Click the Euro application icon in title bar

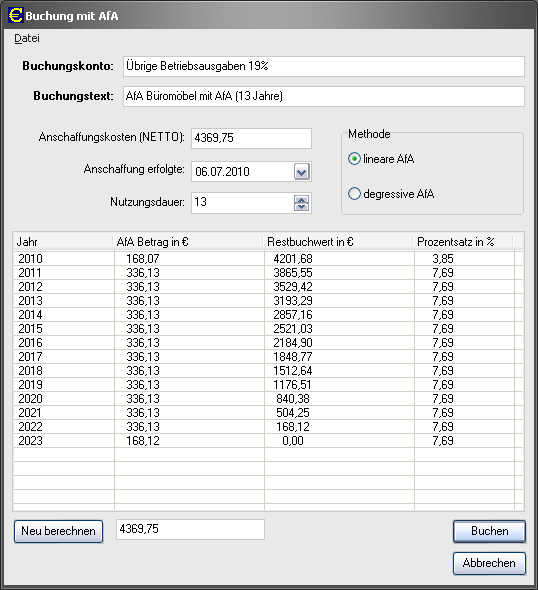pos(15,15)
